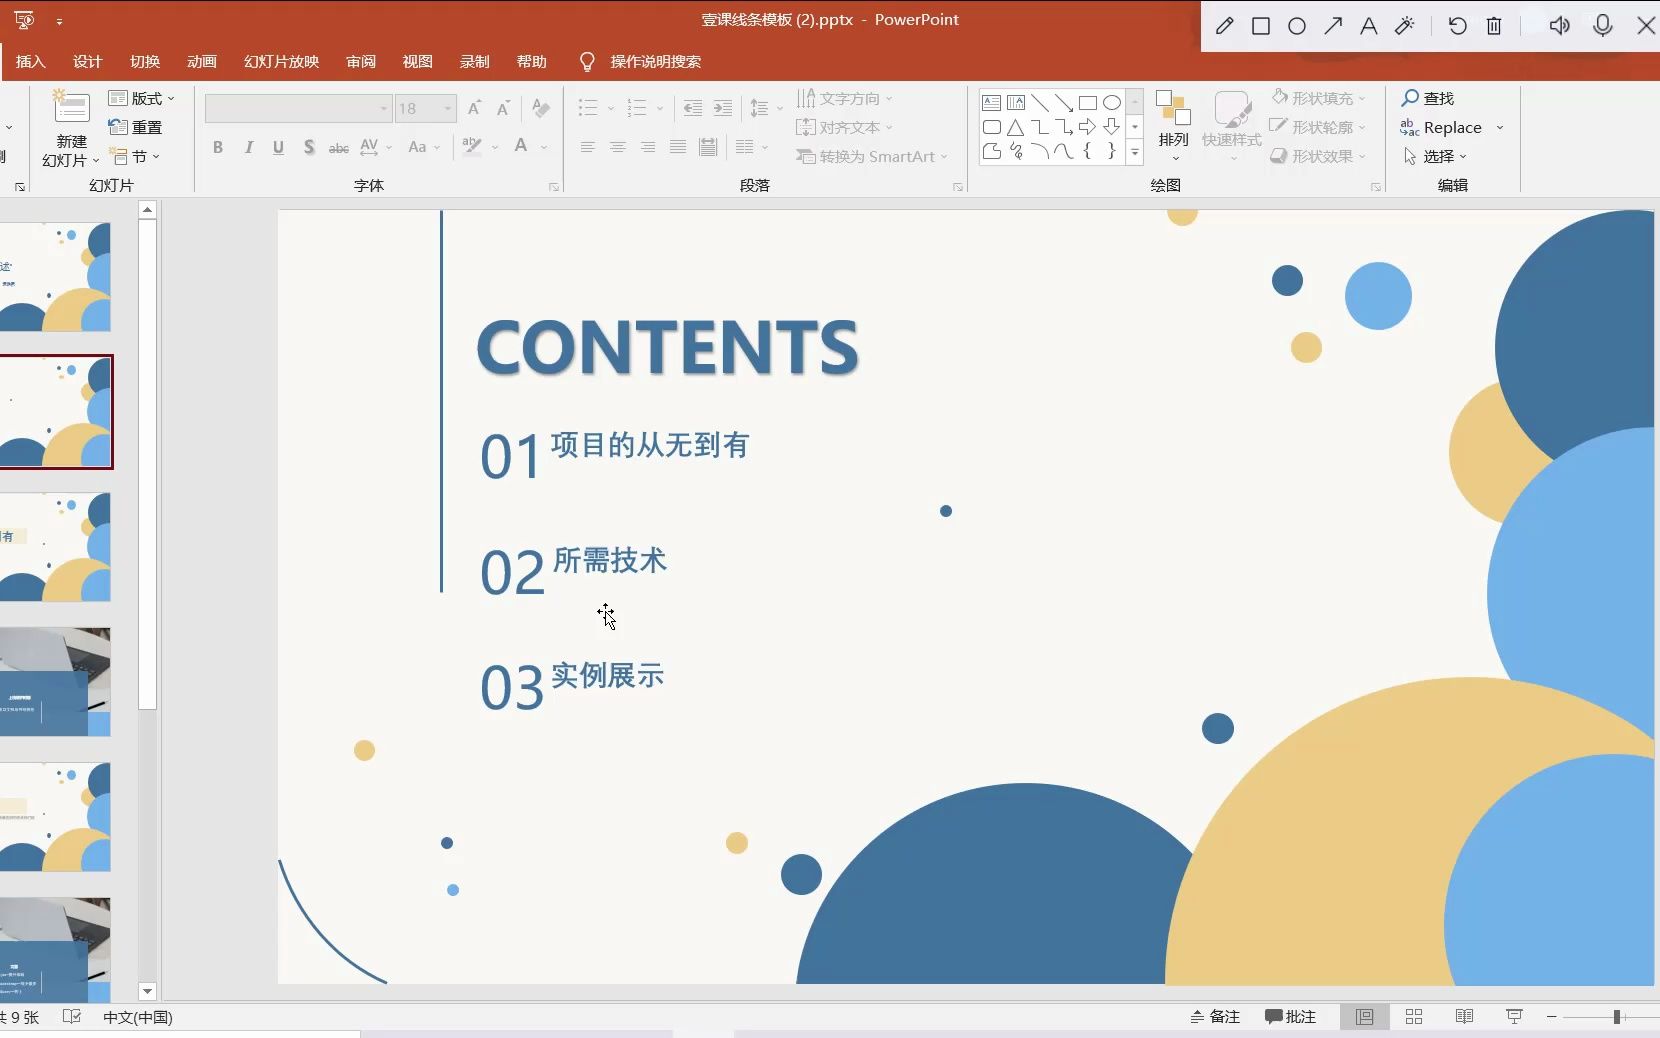This screenshot has width=1660, height=1038.
Task: Open the font size dropdown
Action: click(448, 108)
